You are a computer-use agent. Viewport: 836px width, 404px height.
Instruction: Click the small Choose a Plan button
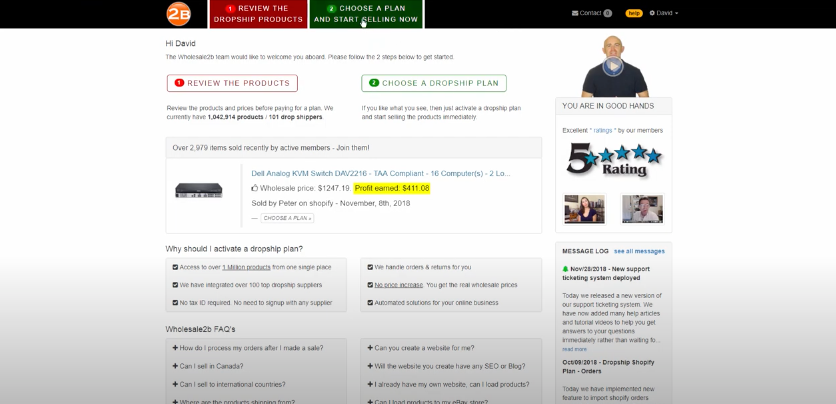(x=287, y=218)
